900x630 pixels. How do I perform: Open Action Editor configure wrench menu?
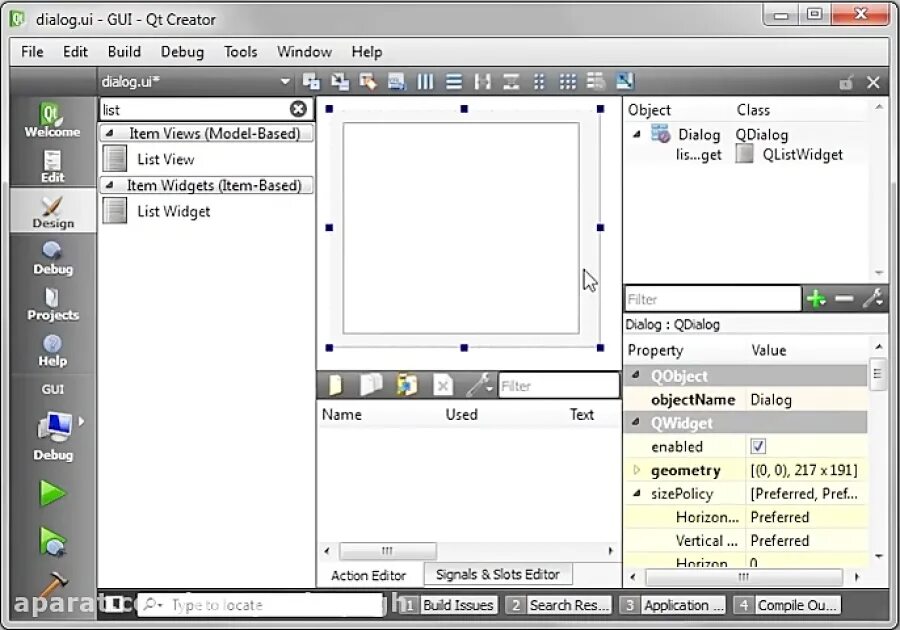click(x=480, y=385)
